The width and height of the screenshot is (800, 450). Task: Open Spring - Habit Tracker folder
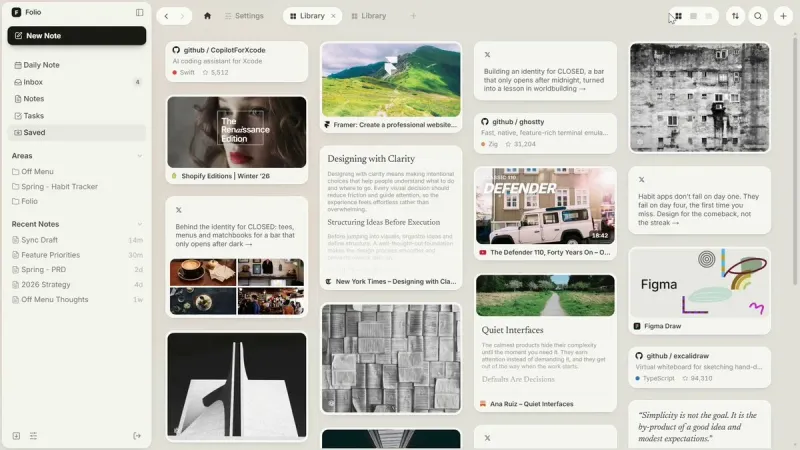(x=77, y=186)
